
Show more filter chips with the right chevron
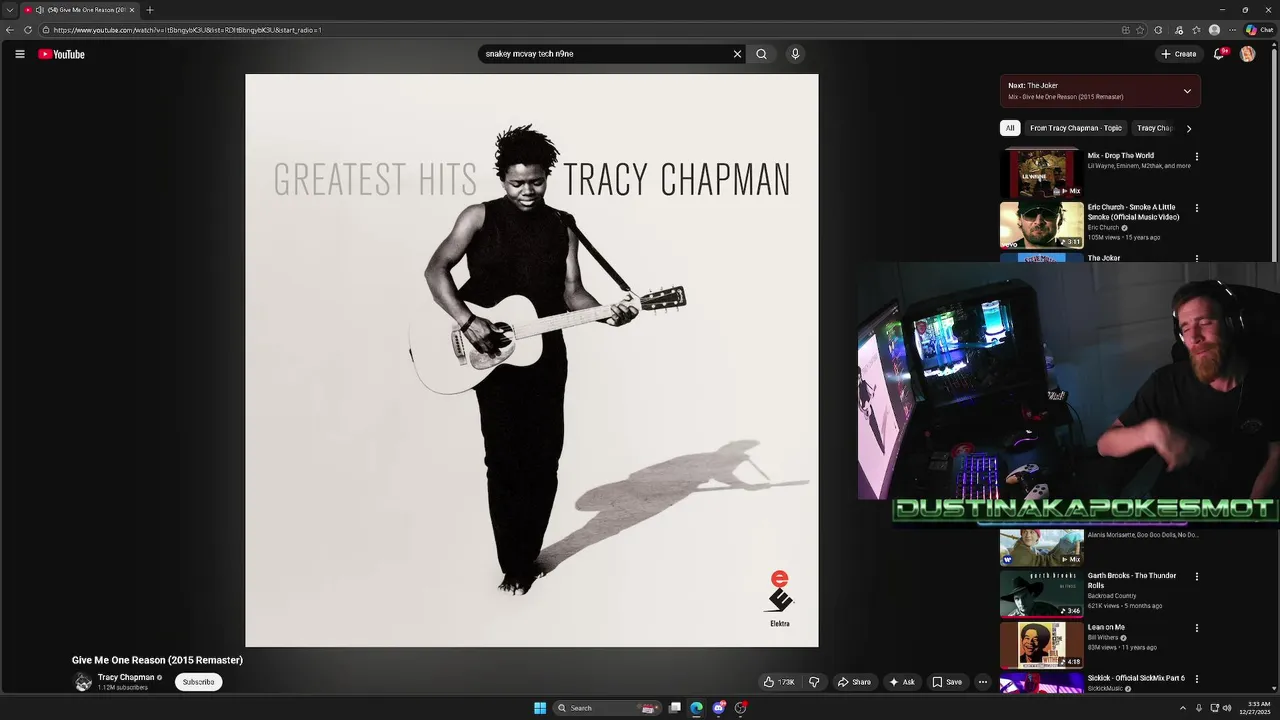click(1188, 128)
